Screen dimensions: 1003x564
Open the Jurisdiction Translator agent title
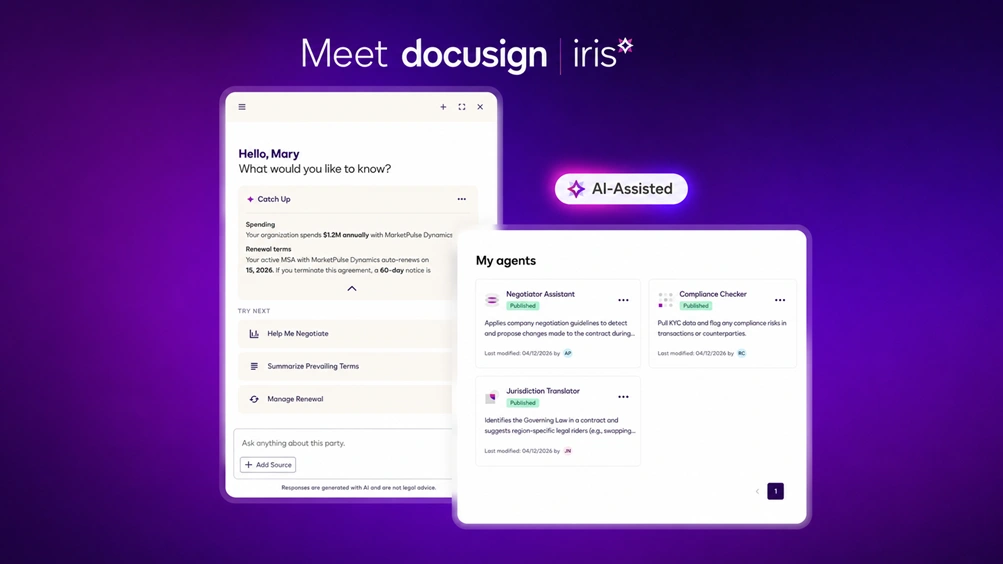tap(543, 391)
